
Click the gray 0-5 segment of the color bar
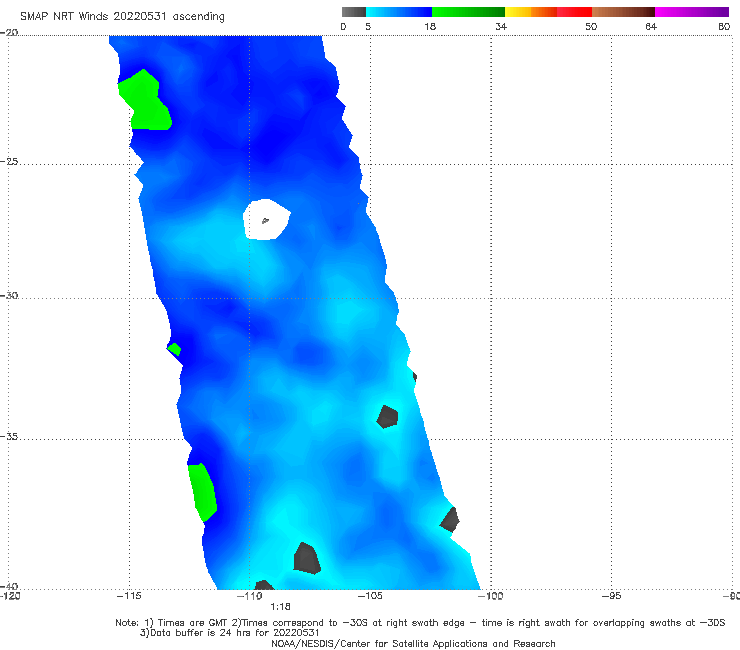pyautogui.click(x=353, y=12)
